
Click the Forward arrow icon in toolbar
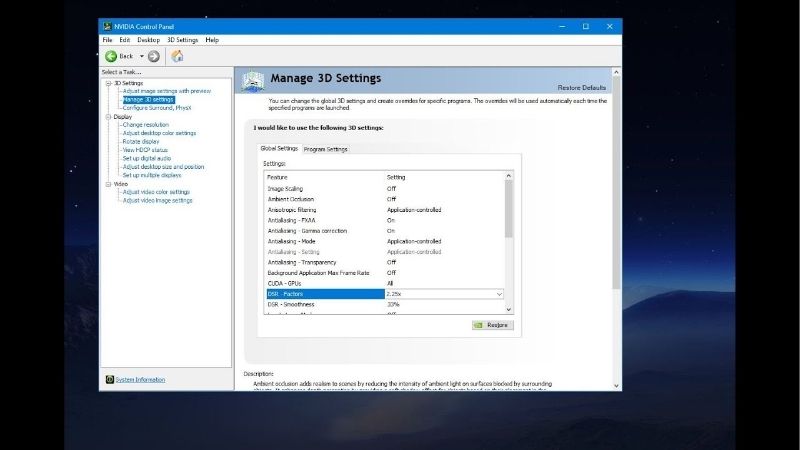click(x=154, y=56)
